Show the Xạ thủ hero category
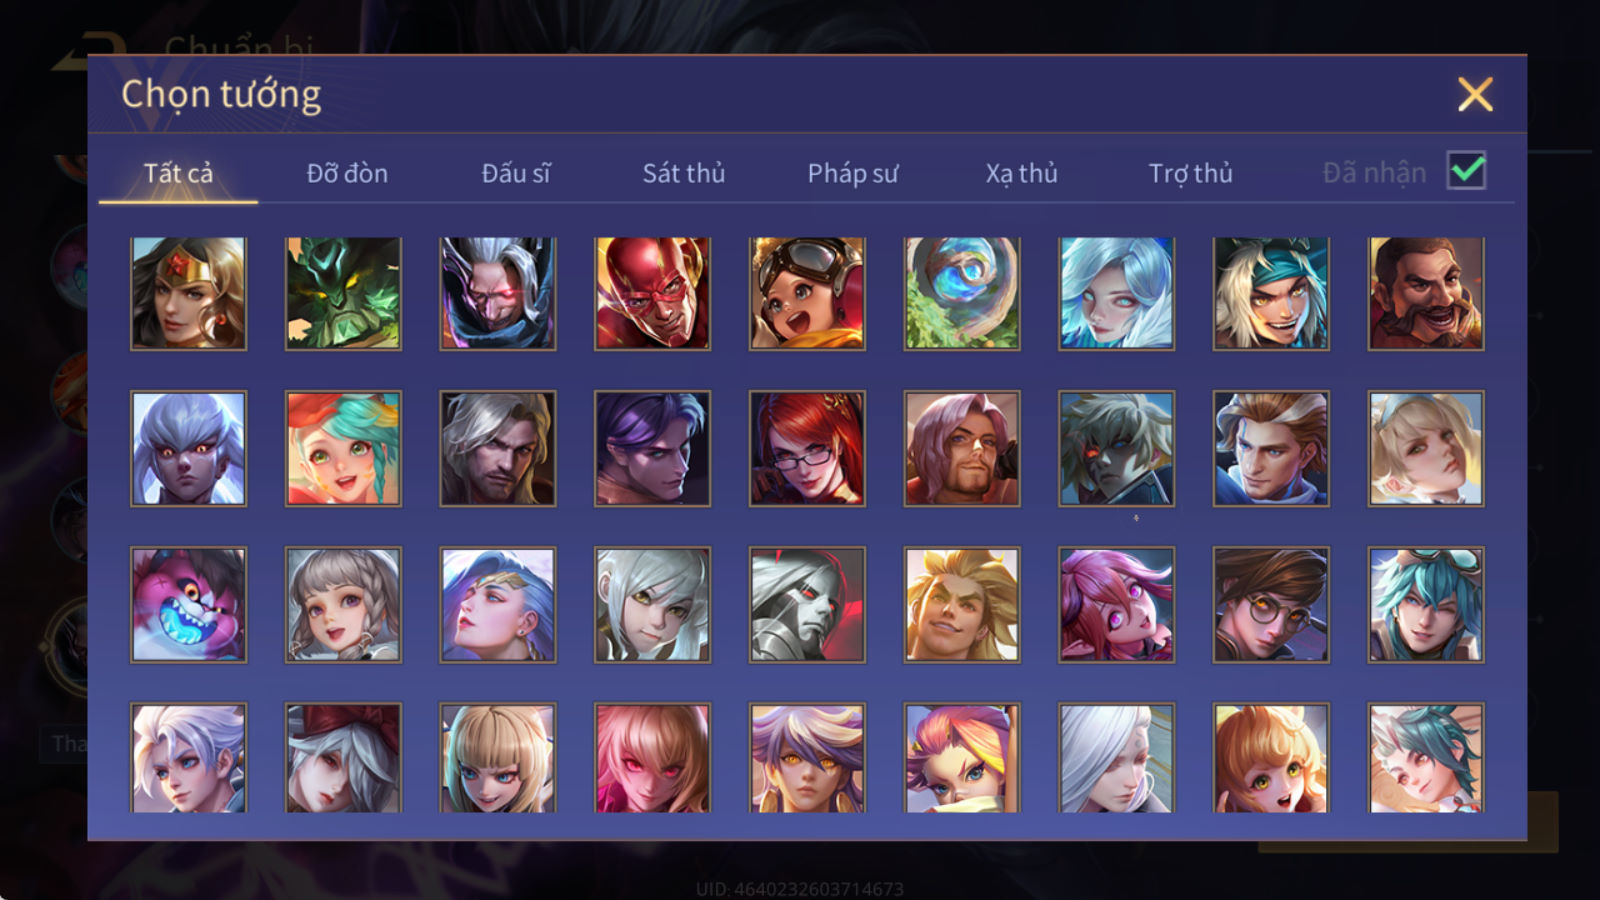 coord(1021,173)
